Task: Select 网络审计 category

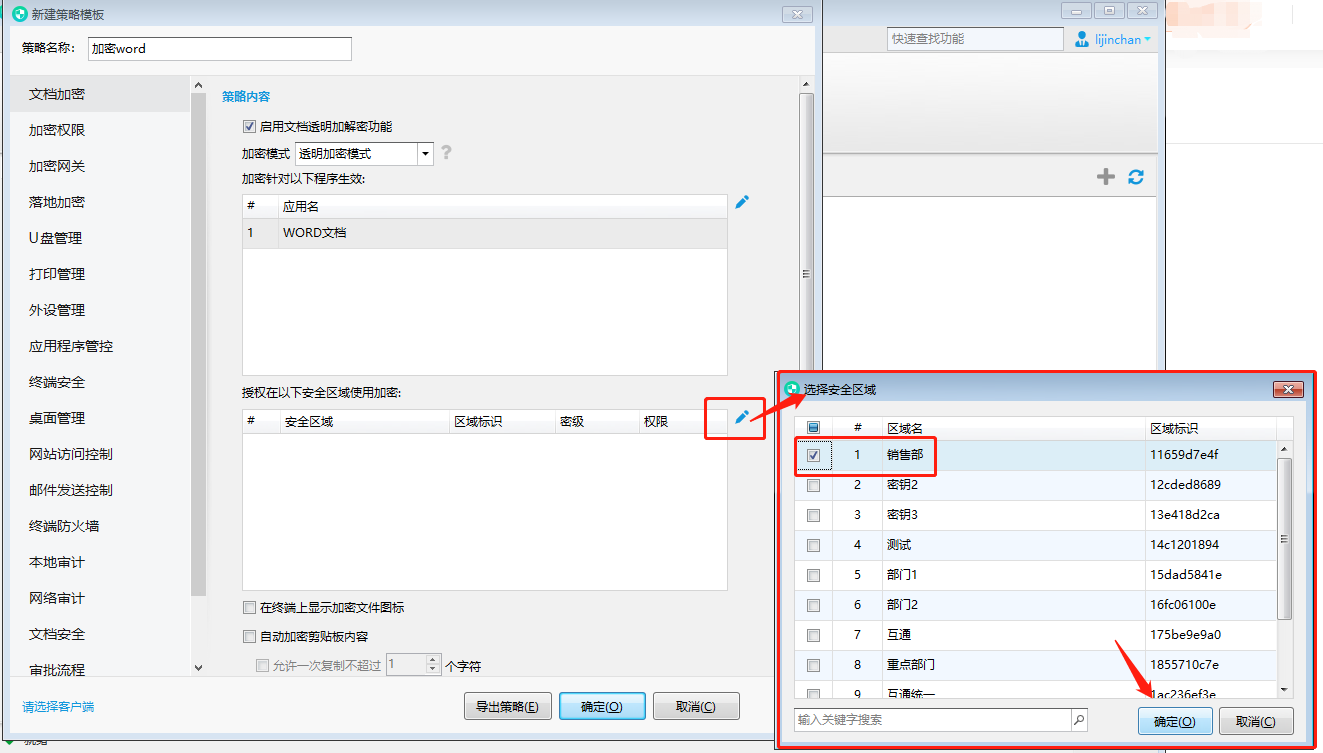Action: (100, 598)
